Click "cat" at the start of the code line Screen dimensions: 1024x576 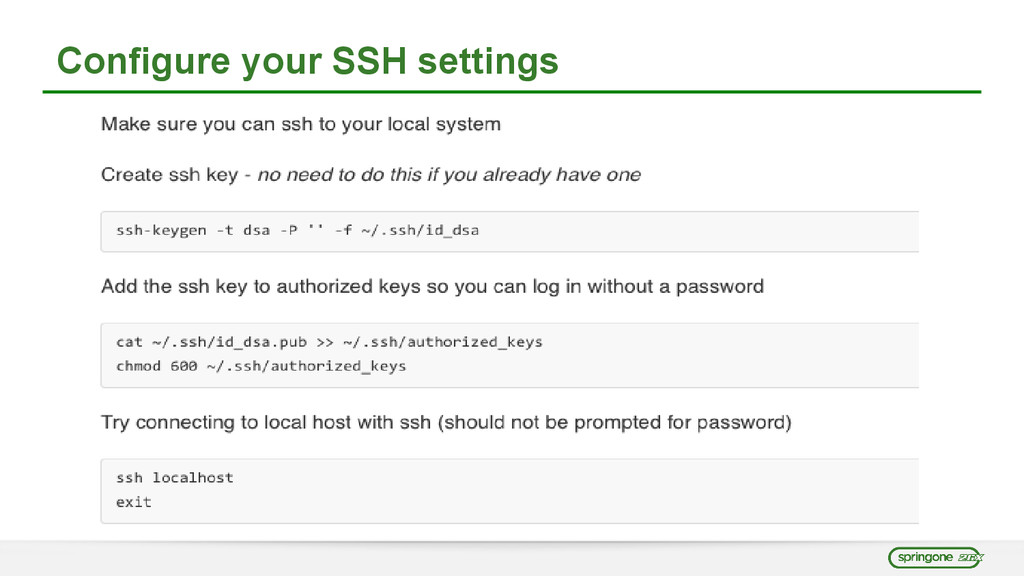[129, 342]
